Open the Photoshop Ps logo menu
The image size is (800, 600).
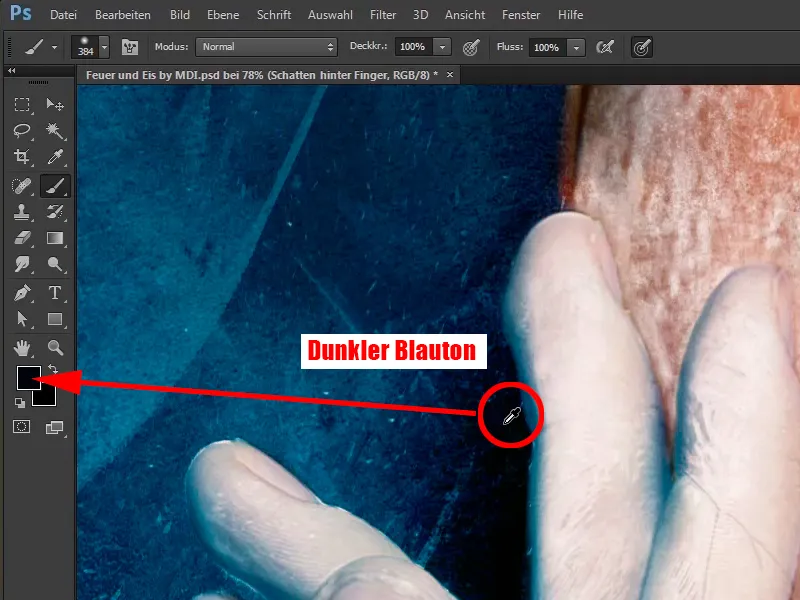pyautogui.click(x=21, y=14)
